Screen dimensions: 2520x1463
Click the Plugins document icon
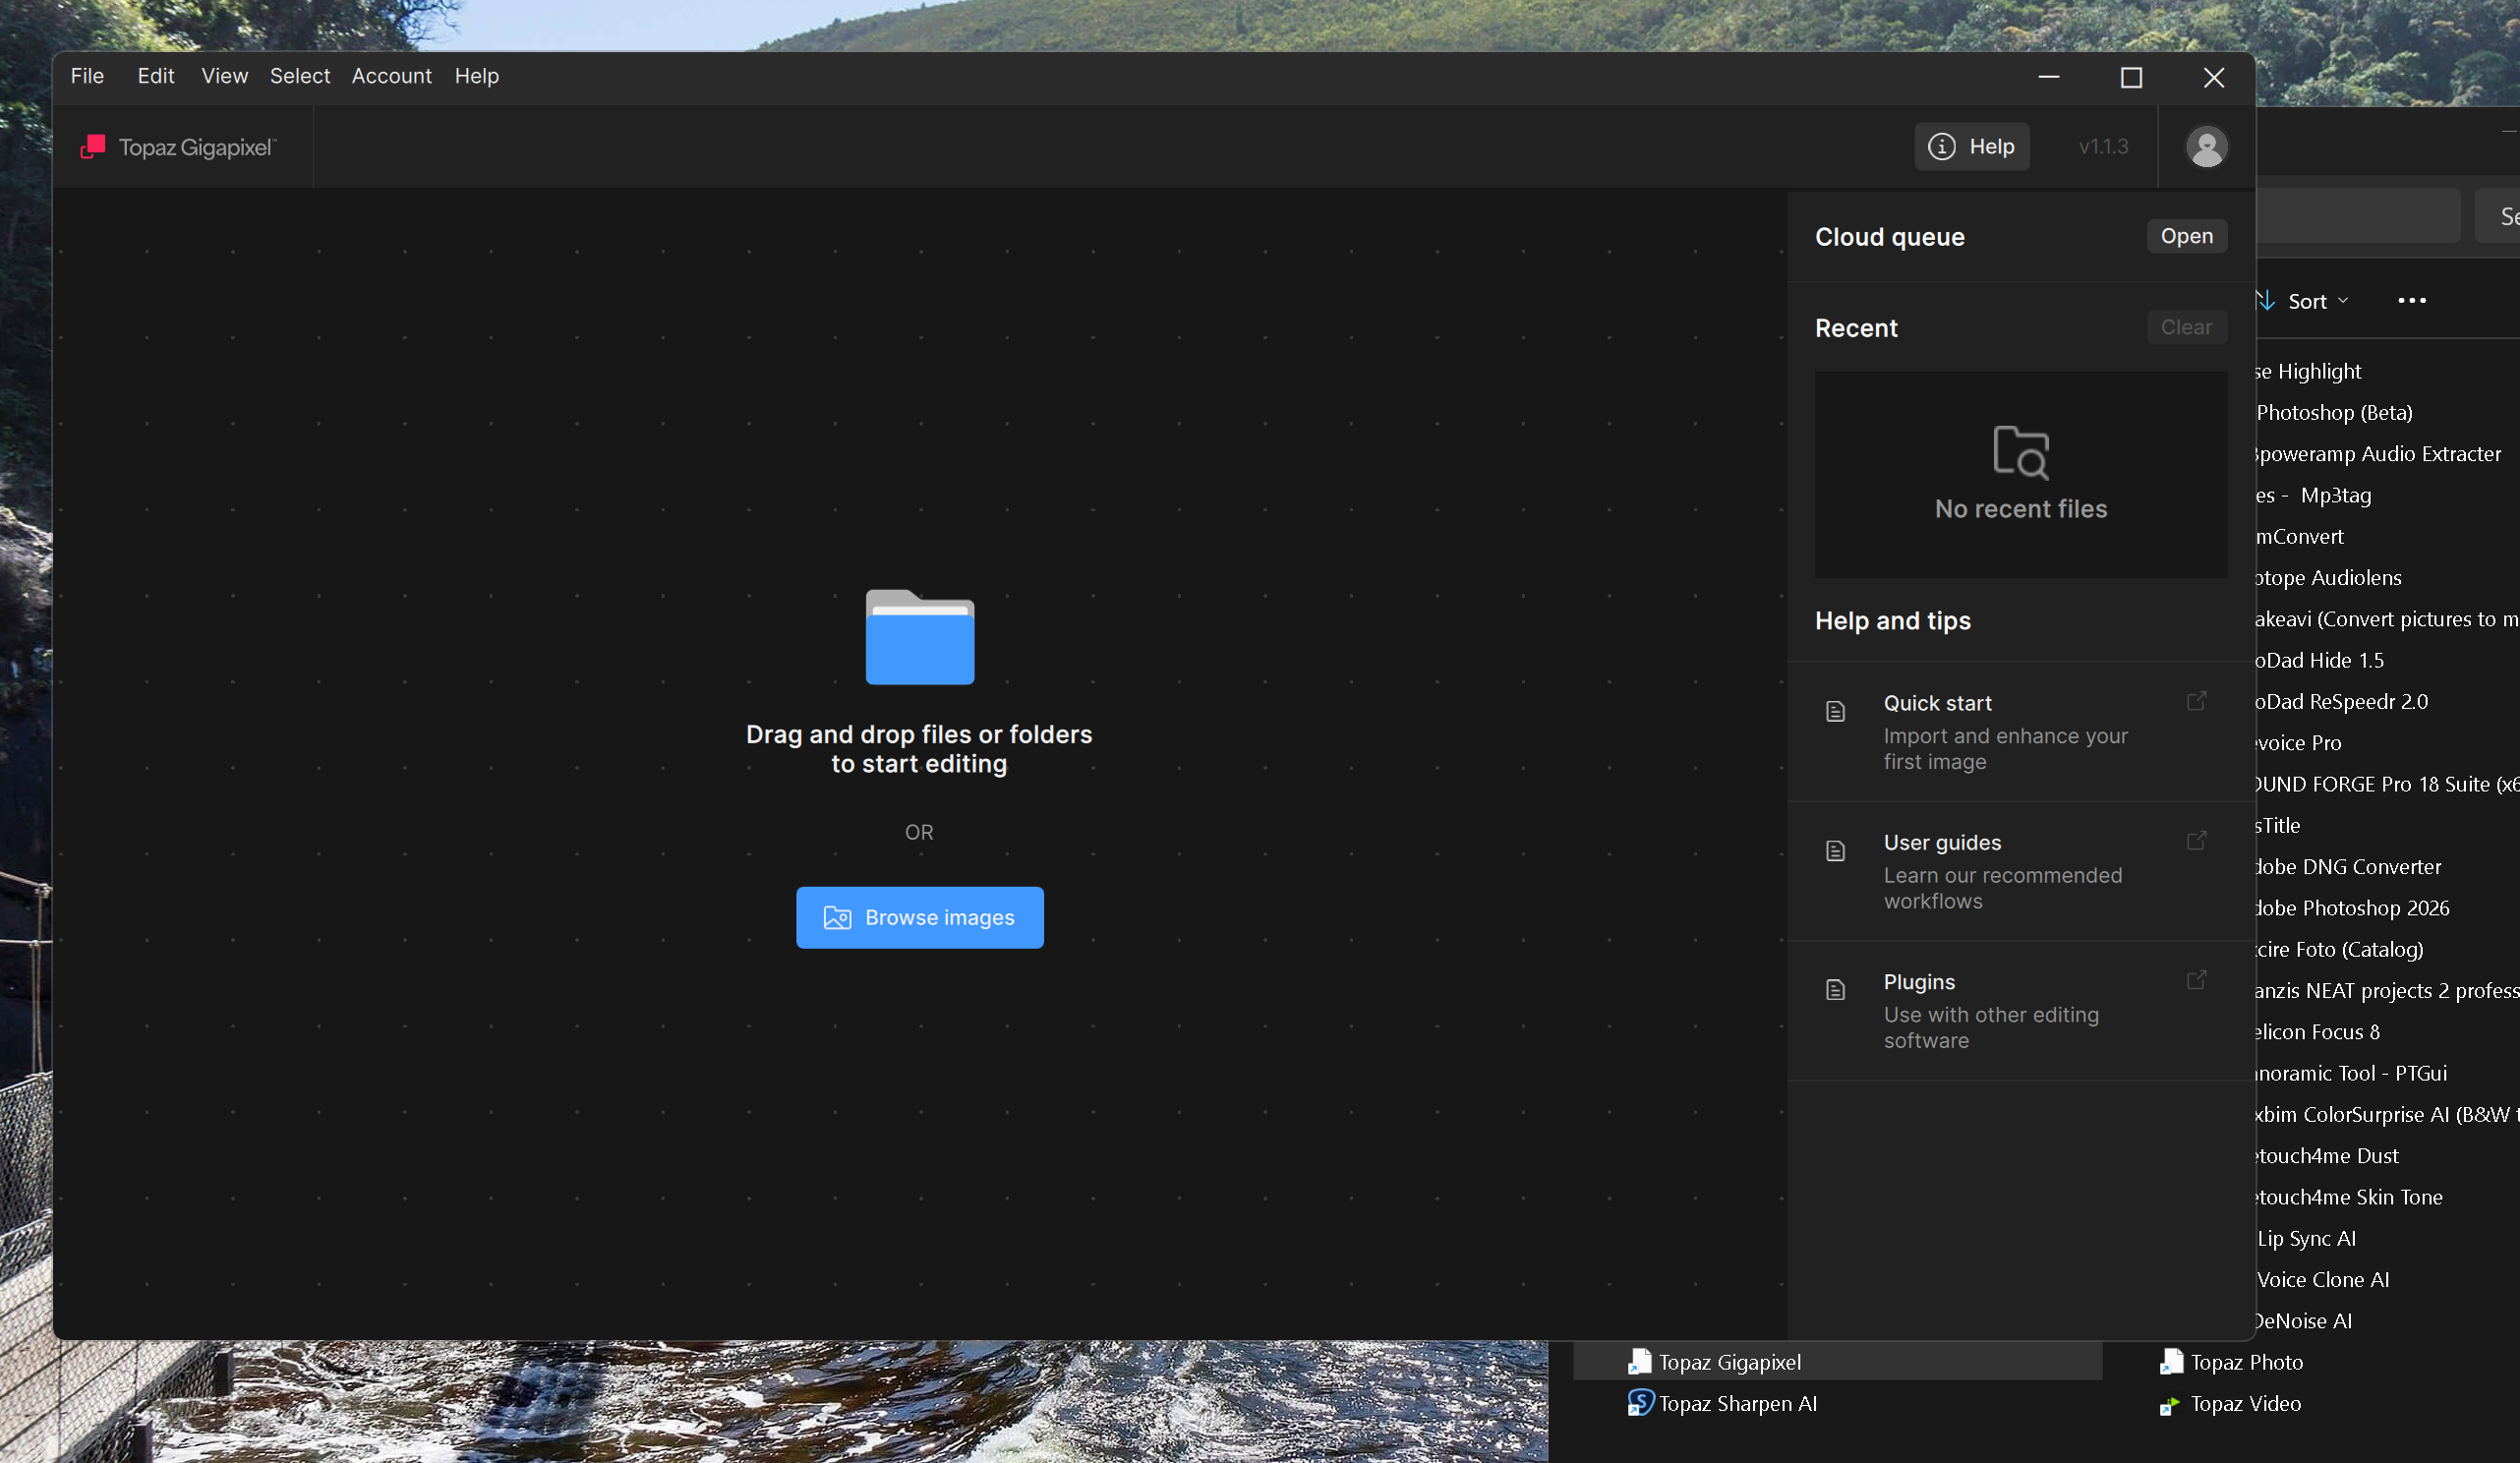pos(1835,990)
